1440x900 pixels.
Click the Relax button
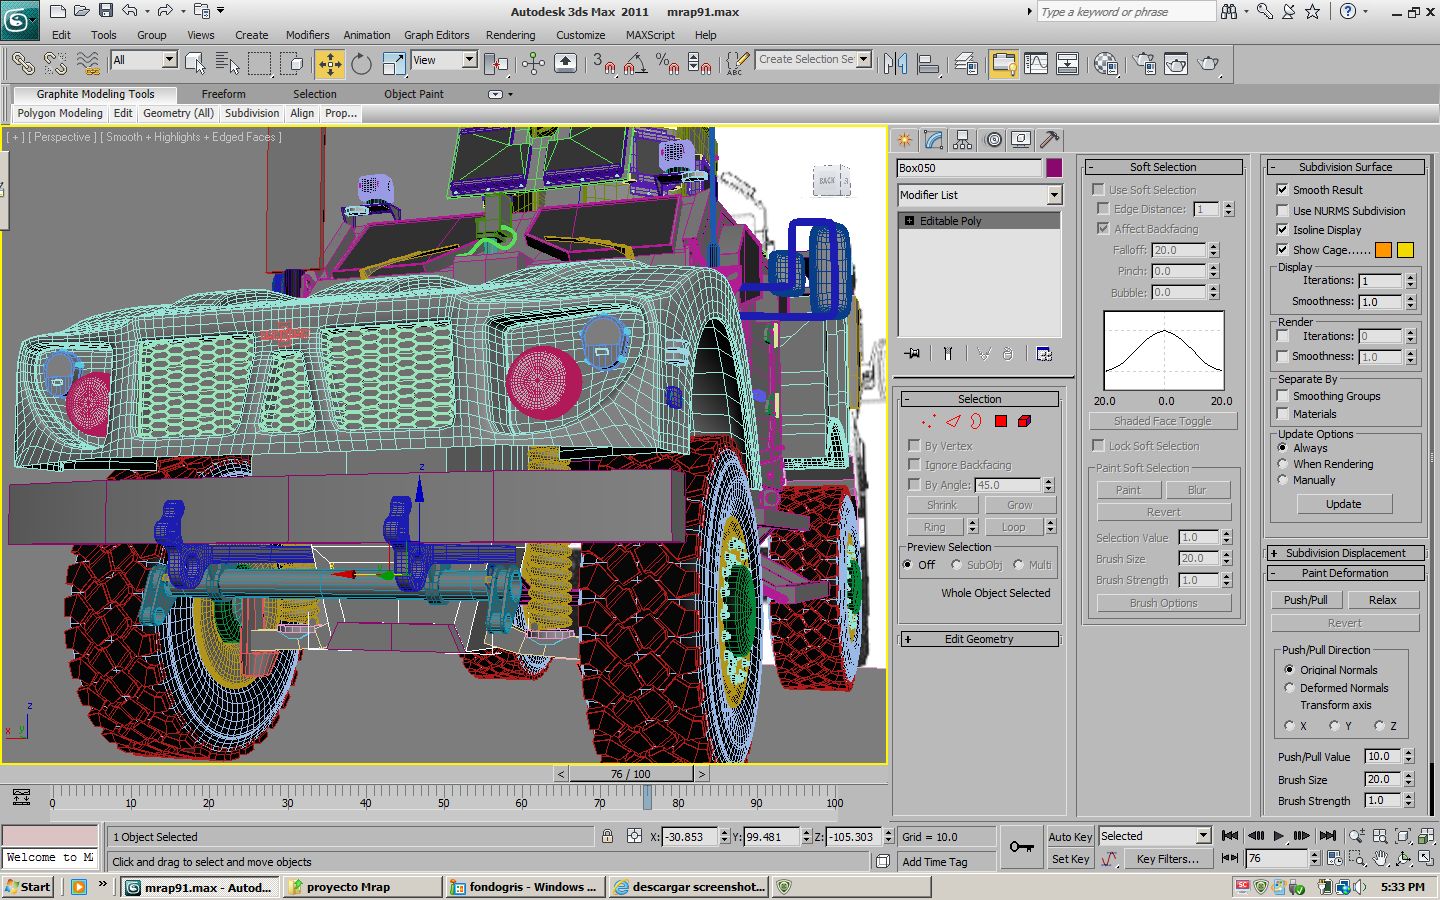[1383, 600]
